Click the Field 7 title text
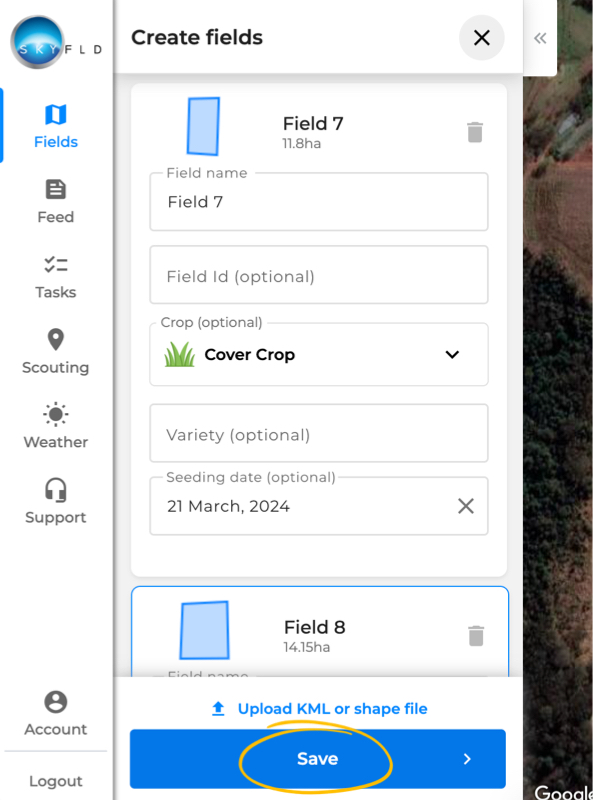Viewport: 593px width, 800px height. [313, 123]
